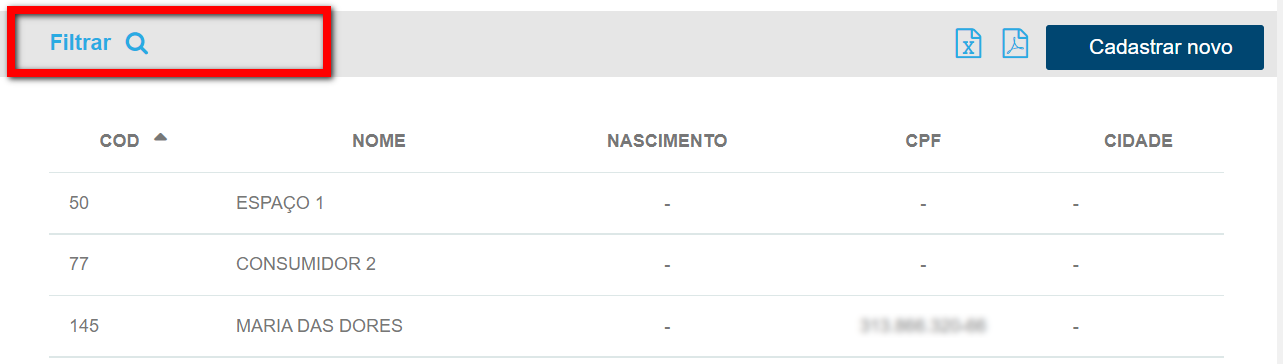The image size is (1283, 364).
Task: Click the Filtrar magnifying glass icon
Action: click(137, 44)
